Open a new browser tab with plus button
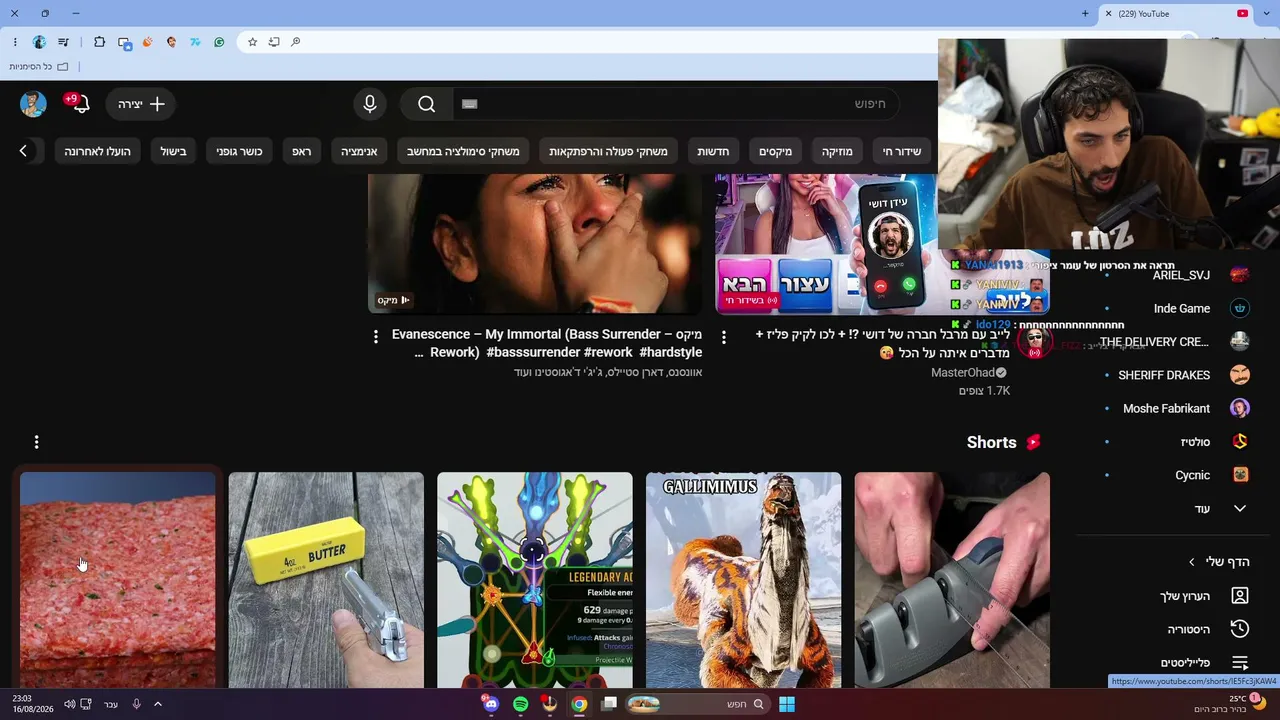Viewport: 1280px width, 720px height. [1085, 14]
